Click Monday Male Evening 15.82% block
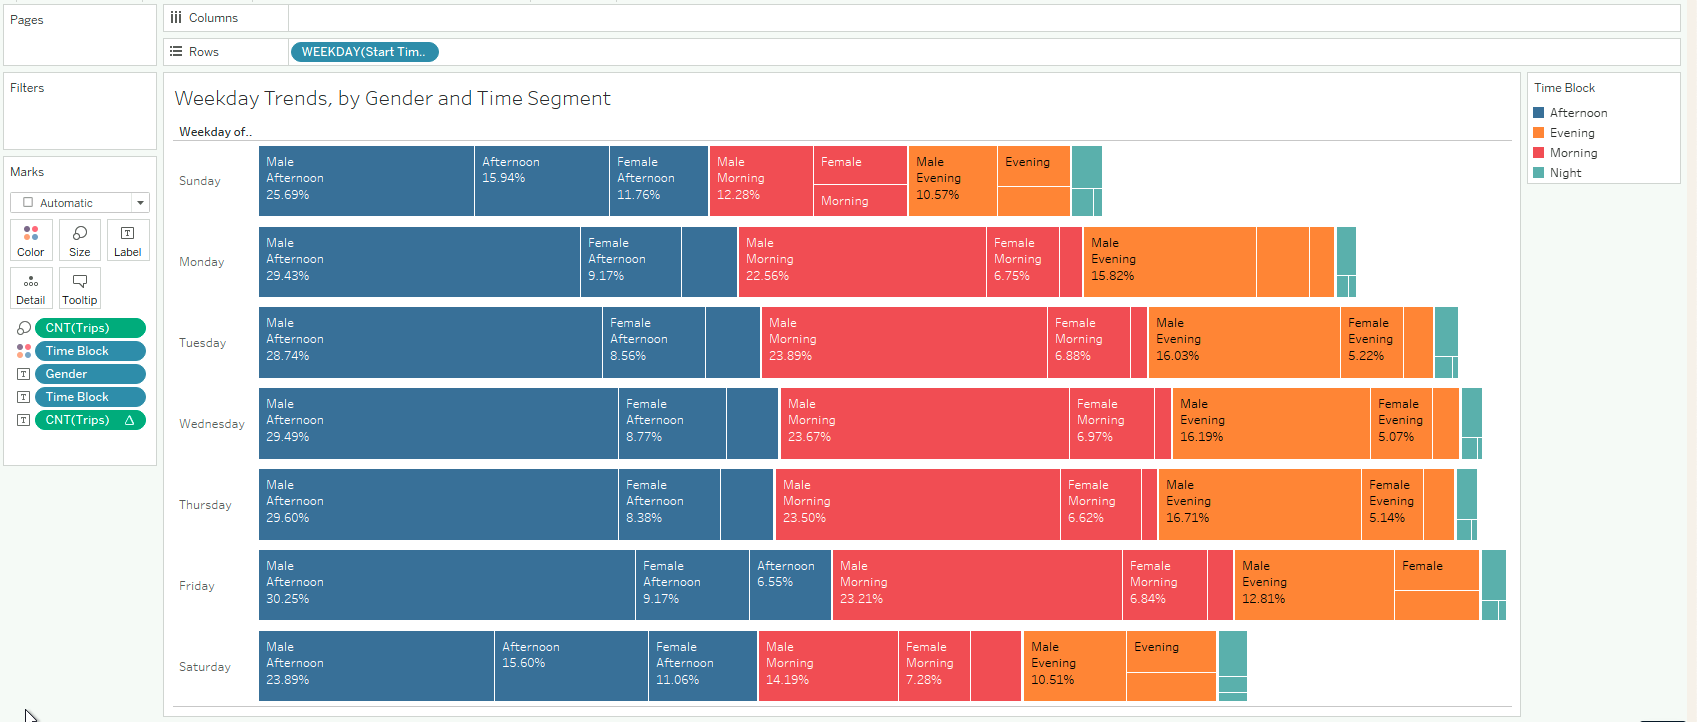The image size is (1697, 722). [x=1170, y=262]
